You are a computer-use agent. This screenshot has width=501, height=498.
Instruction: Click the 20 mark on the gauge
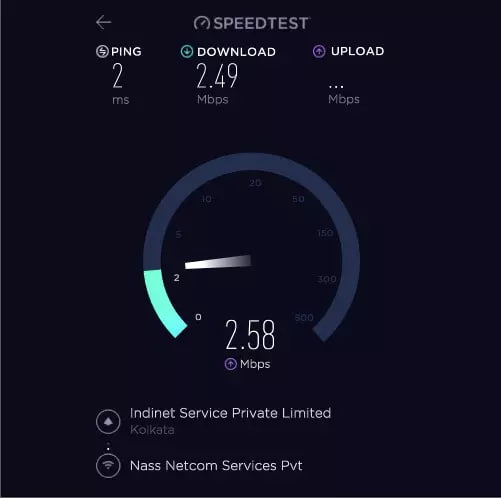256,183
